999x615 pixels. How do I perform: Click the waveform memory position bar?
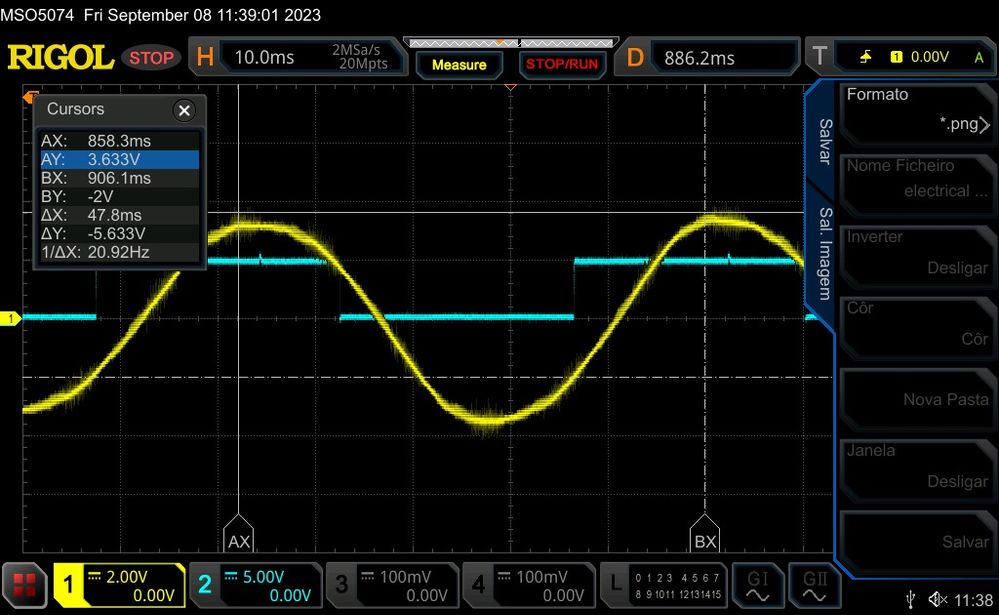click(x=510, y=43)
